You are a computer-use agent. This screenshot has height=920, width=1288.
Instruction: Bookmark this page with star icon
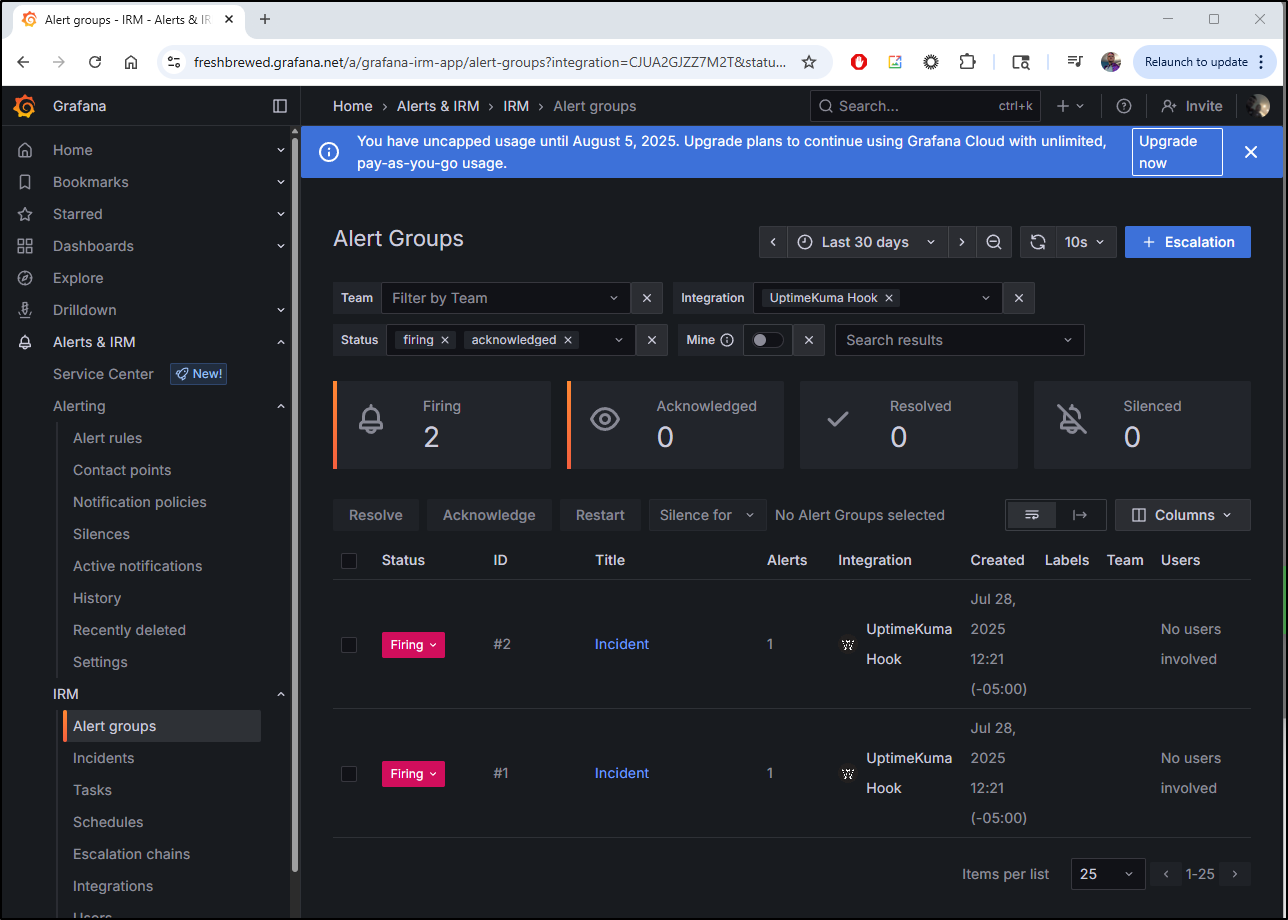[809, 62]
